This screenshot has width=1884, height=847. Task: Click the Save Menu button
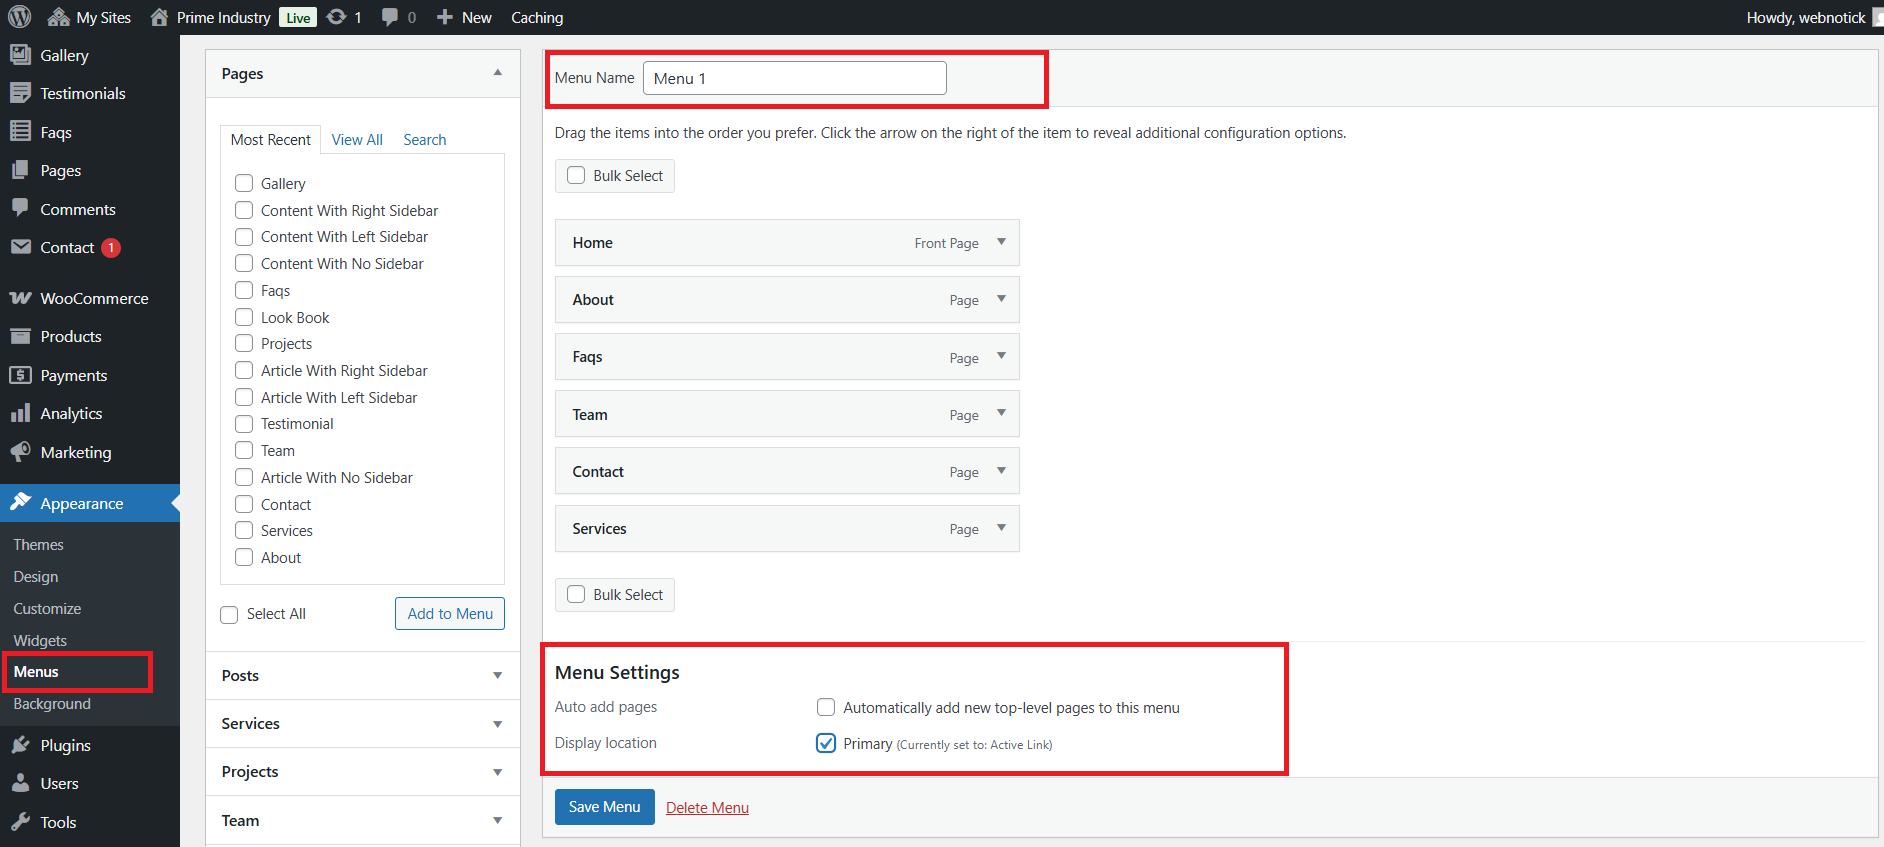pos(604,807)
